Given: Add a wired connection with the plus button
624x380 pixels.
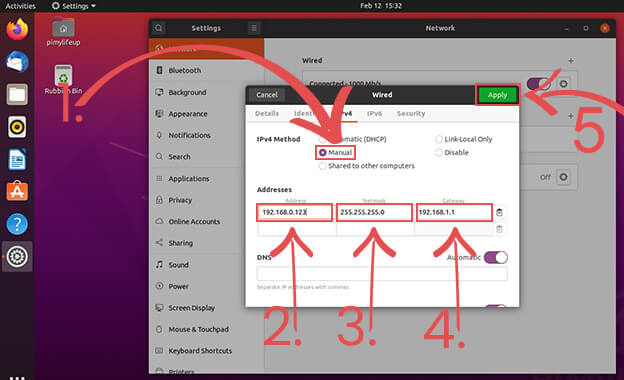Looking at the screenshot, I should pyautogui.click(x=571, y=60).
